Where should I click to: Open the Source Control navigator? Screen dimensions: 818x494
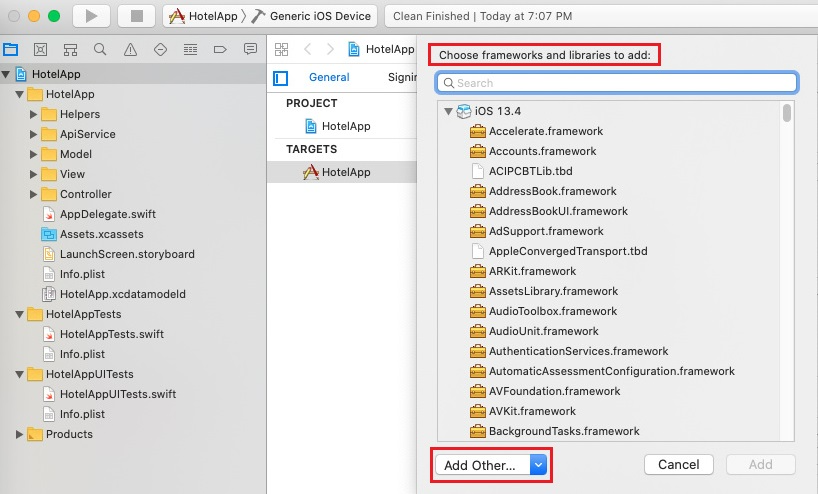tap(40, 50)
